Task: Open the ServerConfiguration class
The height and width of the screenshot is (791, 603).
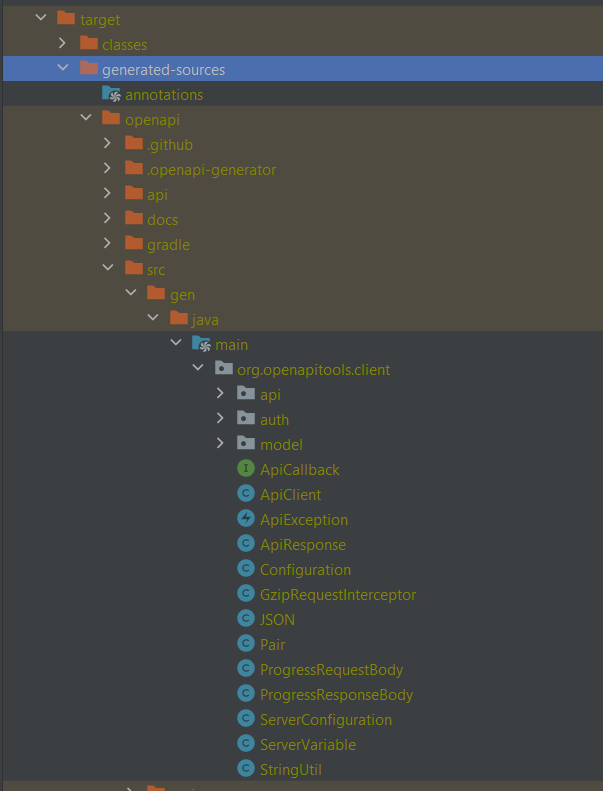Action: 325,719
